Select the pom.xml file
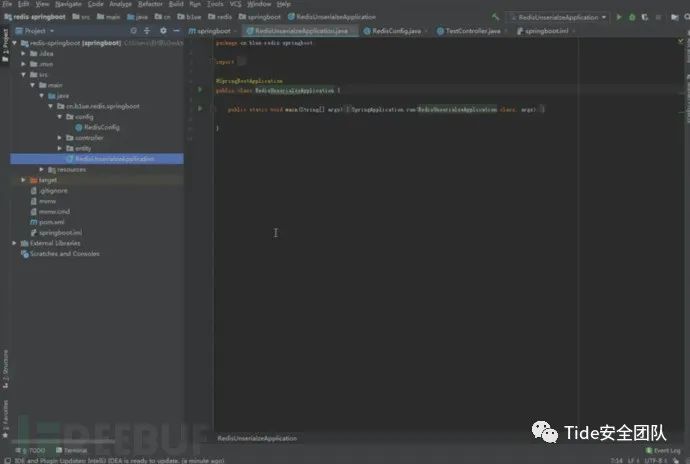 coord(47,222)
